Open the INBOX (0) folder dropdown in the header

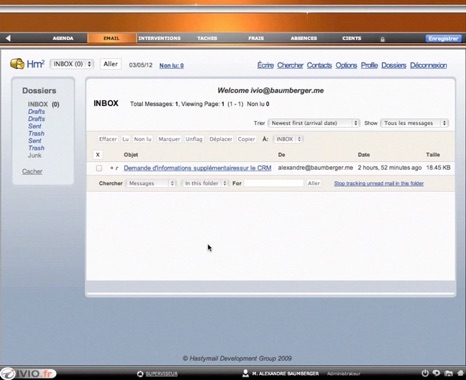(72, 64)
